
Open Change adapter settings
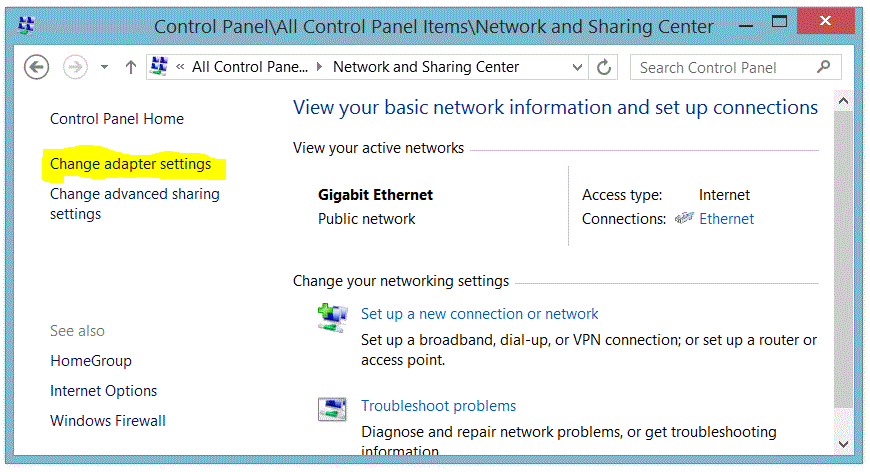[131, 164]
